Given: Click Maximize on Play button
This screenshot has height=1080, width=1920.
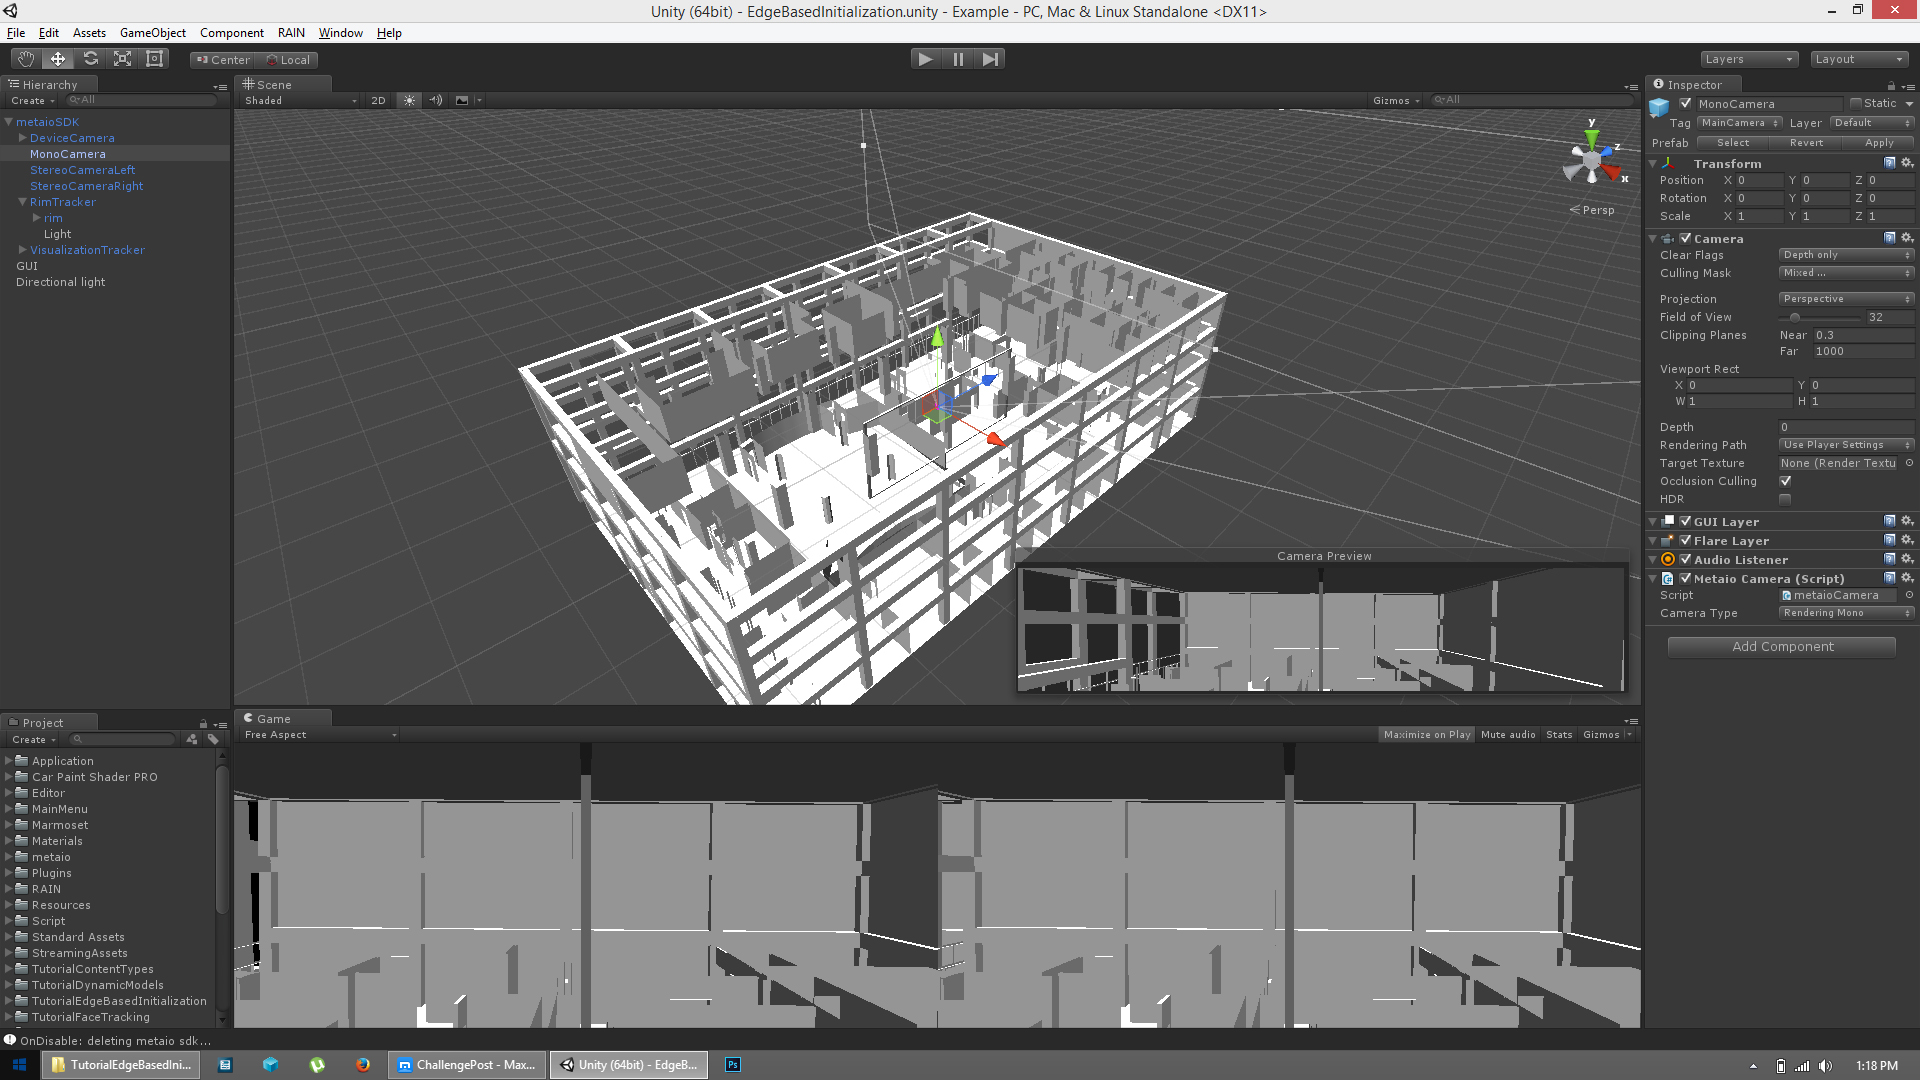Looking at the screenshot, I should point(1426,735).
